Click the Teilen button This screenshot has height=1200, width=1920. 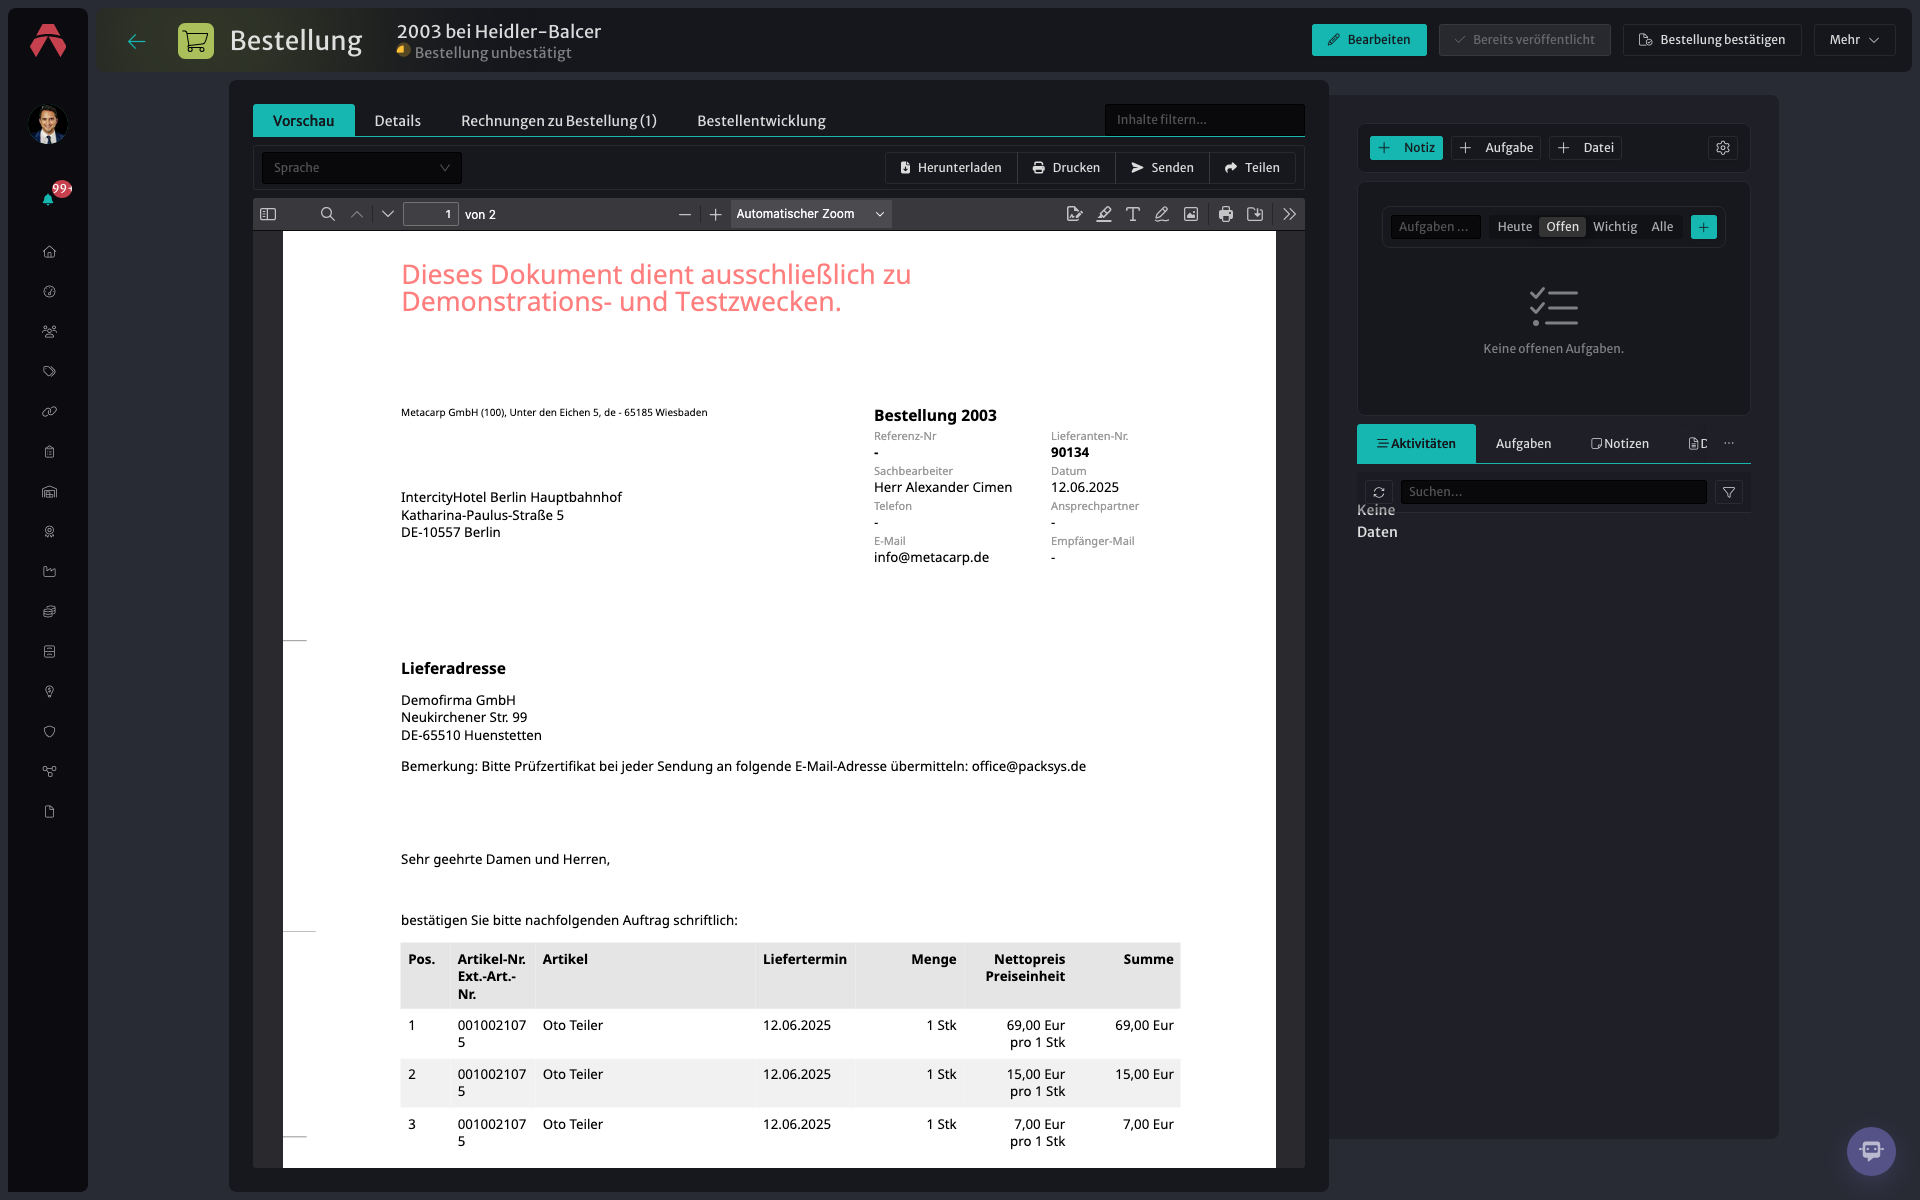pos(1252,168)
